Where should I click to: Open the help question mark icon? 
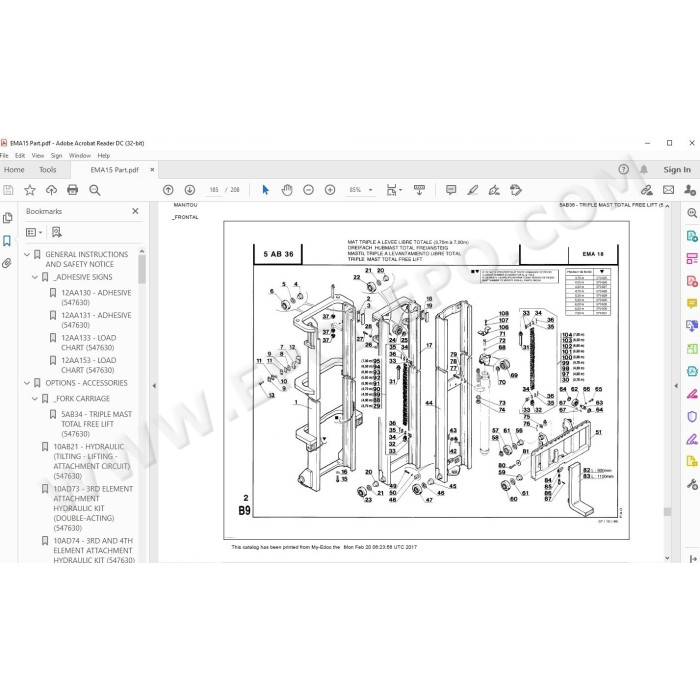[624, 169]
